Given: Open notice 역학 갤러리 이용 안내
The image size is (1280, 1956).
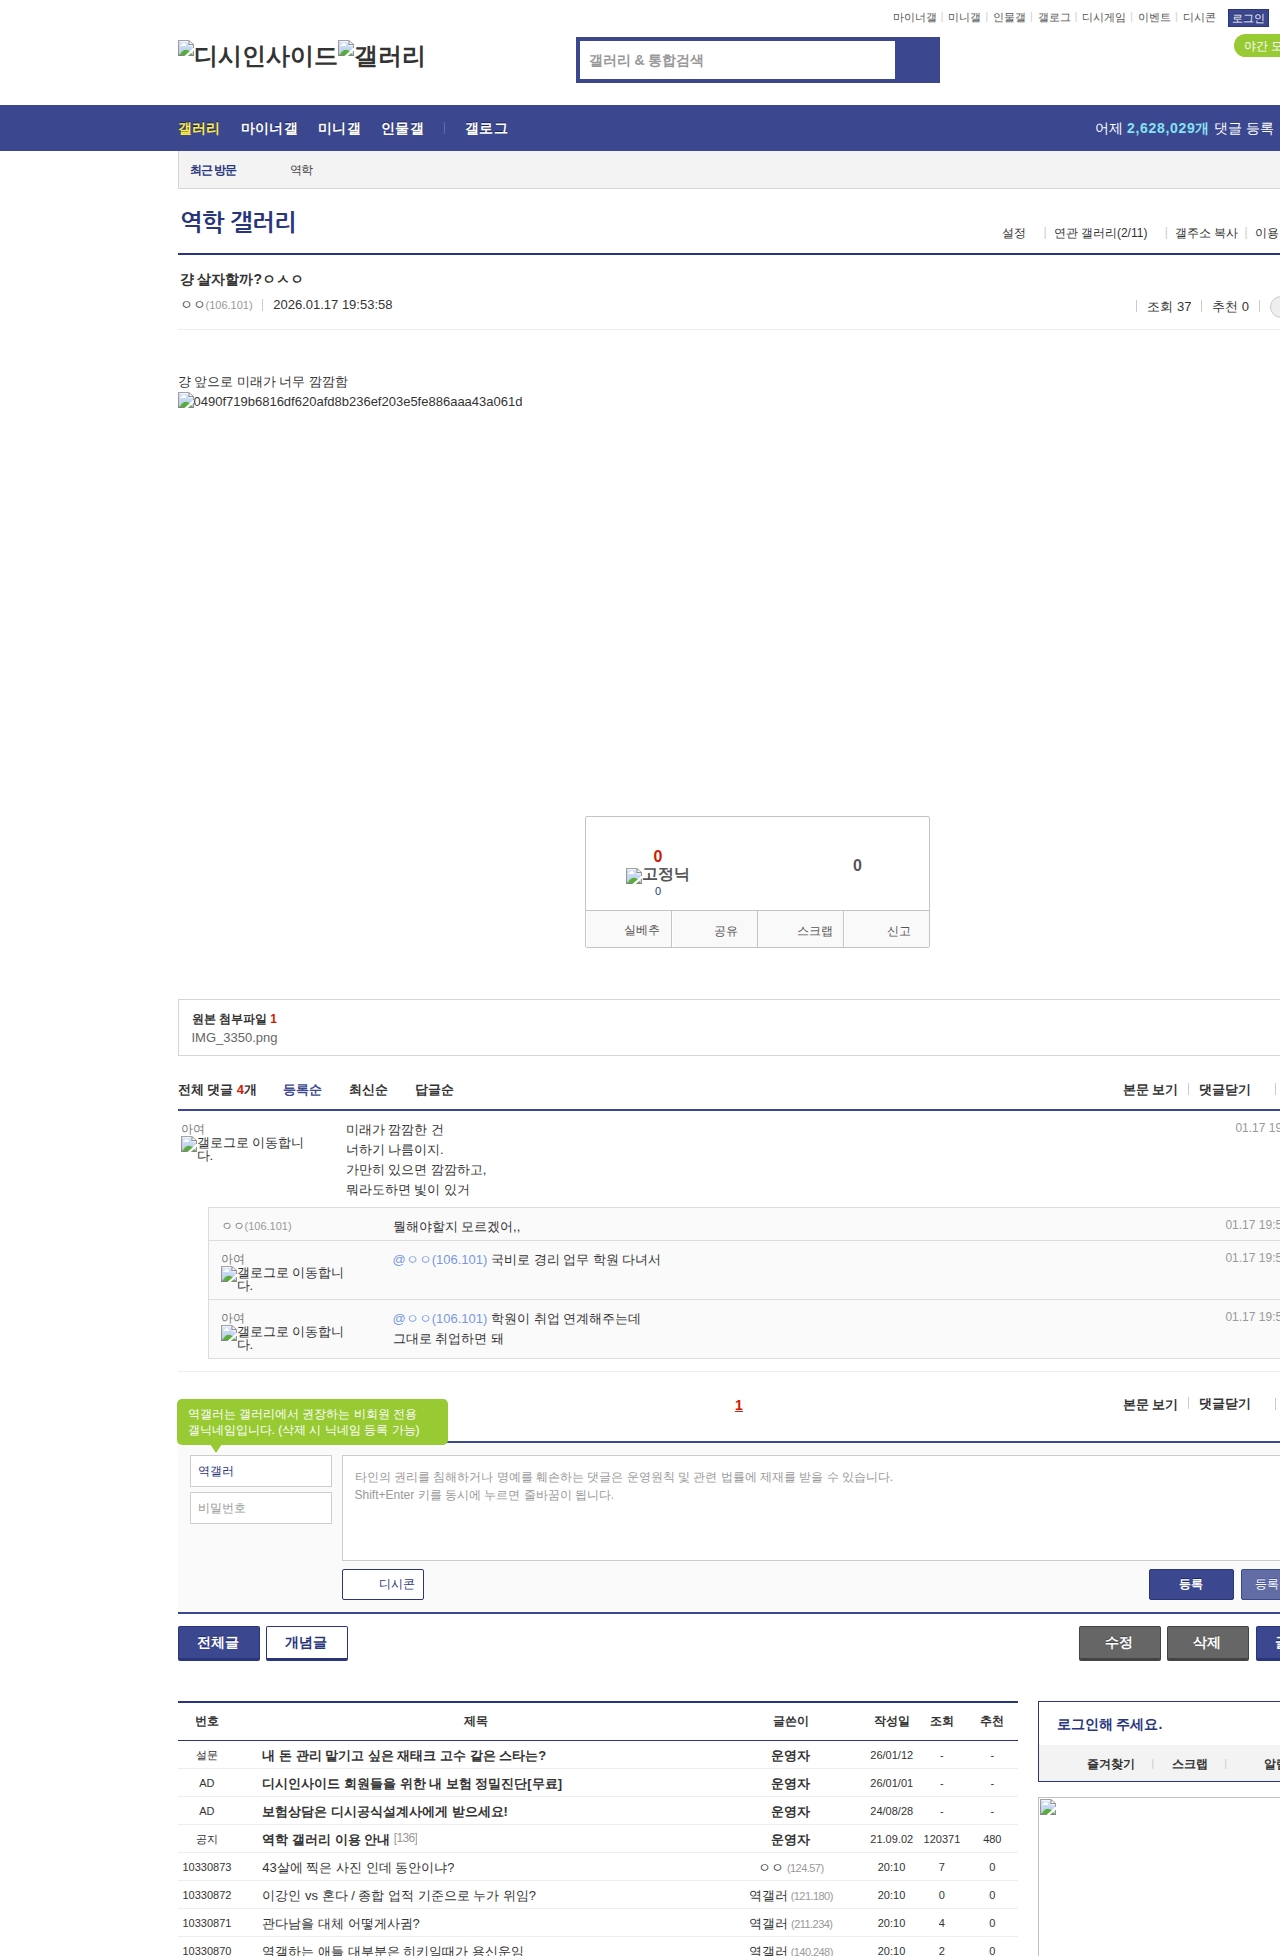Looking at the screenshot, I should pyautogui.click(x=326, y=1839).
